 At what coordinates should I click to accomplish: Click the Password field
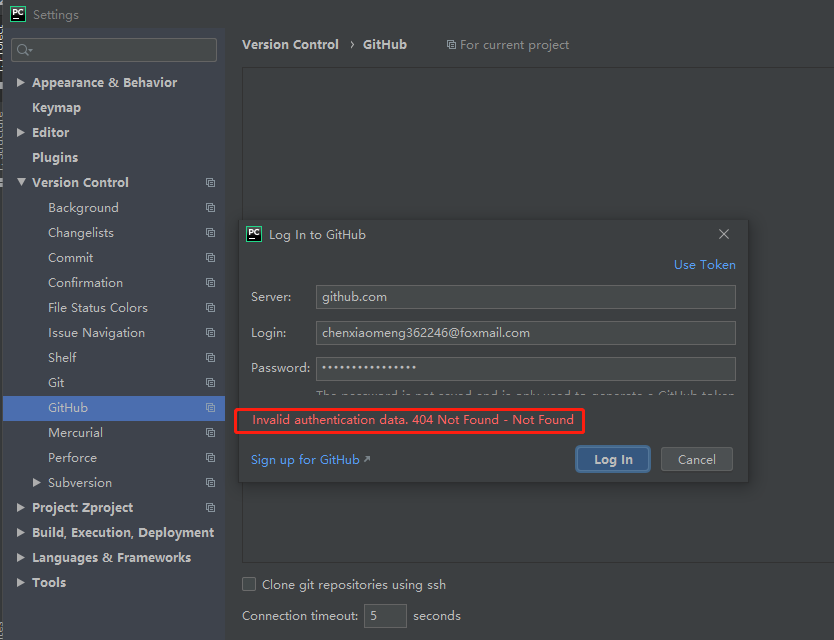[526, 369]
